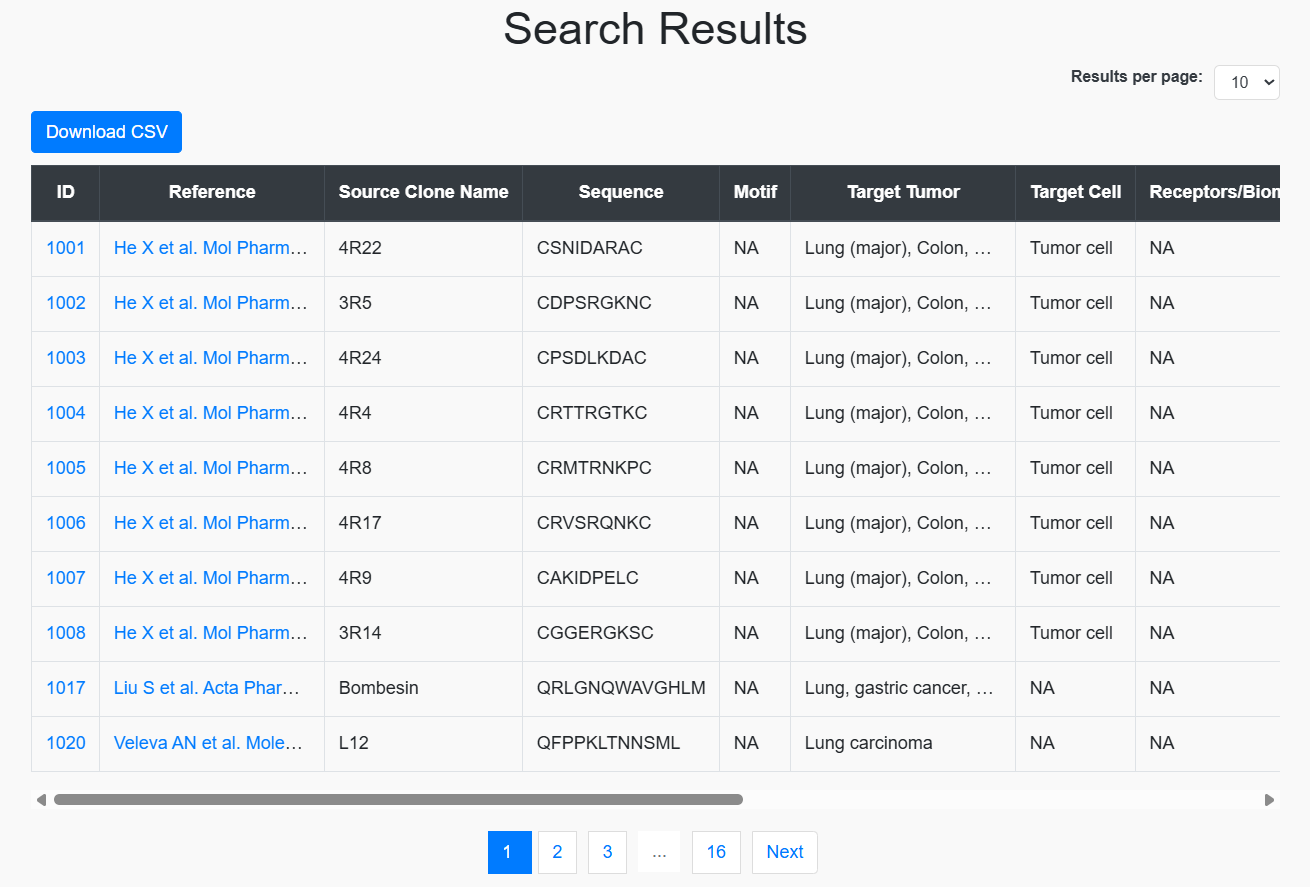Click the Target Tumor column header
This screenshot has width=1310, height=887.
click(x=902, y=192)
